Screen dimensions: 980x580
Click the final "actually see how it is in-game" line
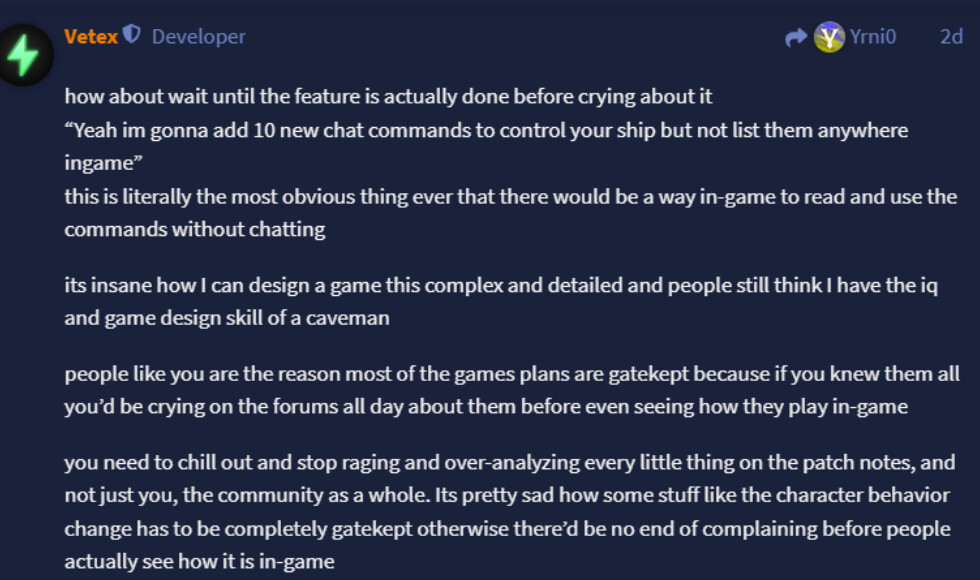point(199,561)
